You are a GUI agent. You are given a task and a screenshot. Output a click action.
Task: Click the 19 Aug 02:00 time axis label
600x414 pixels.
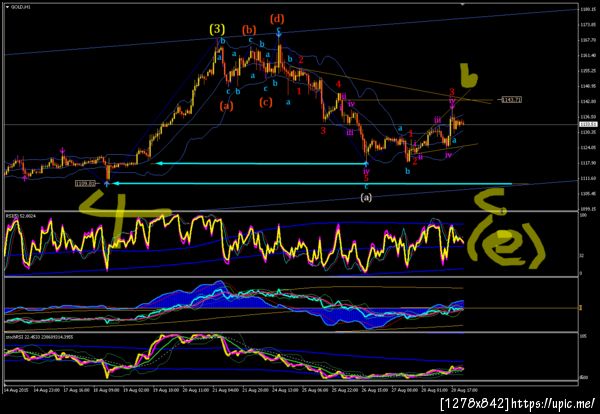point(138,390)
